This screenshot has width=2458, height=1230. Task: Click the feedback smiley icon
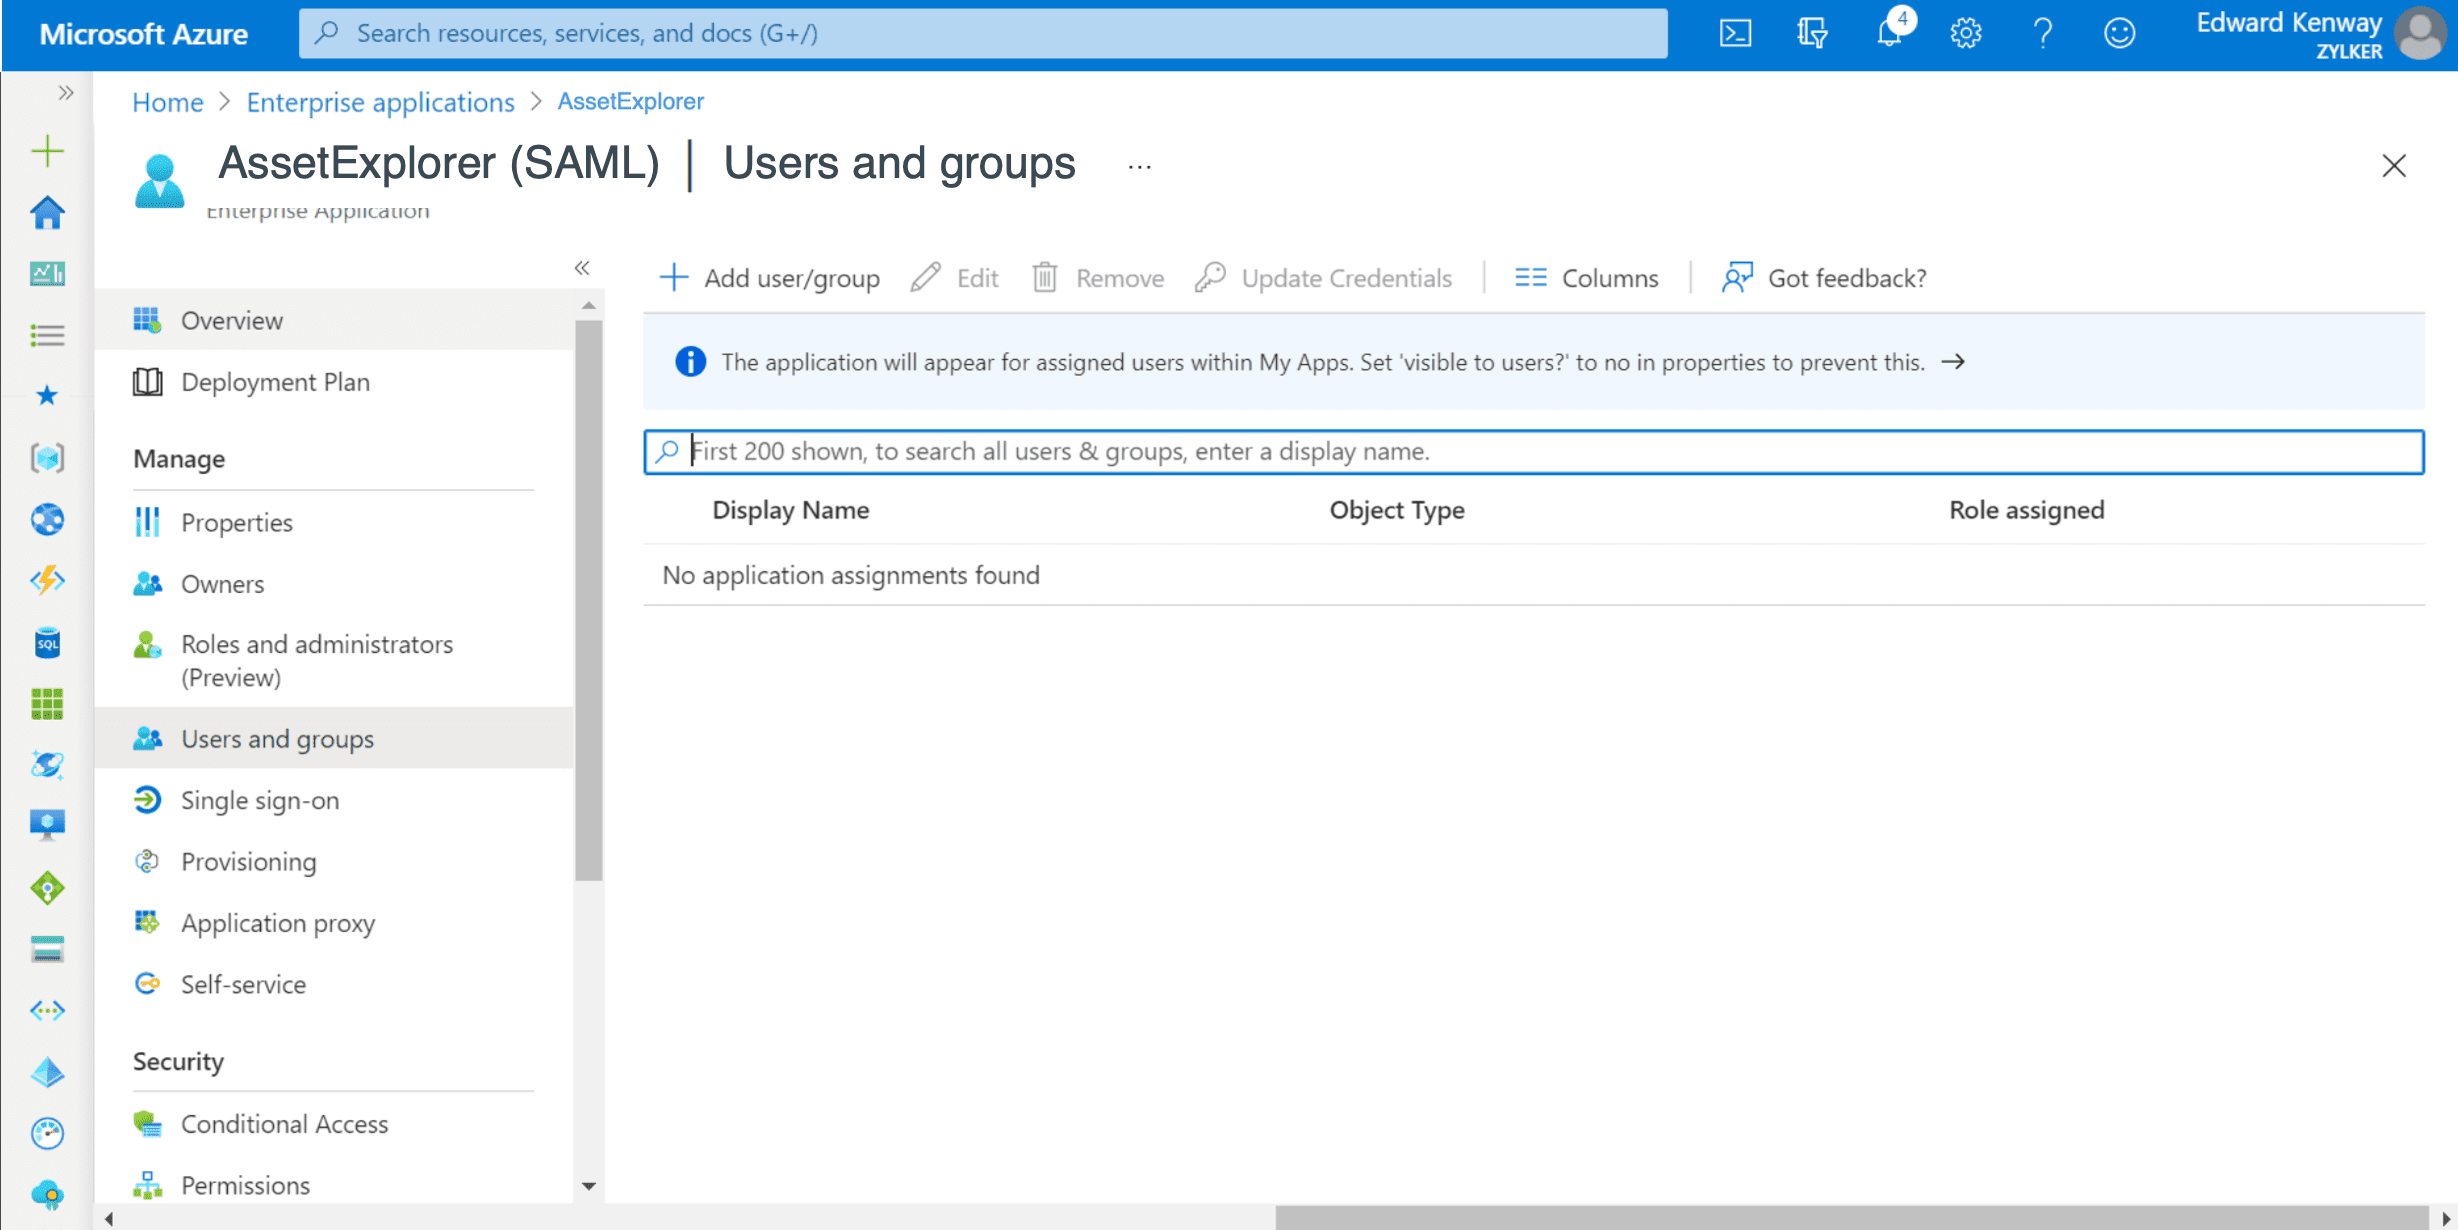(2119, 33)
